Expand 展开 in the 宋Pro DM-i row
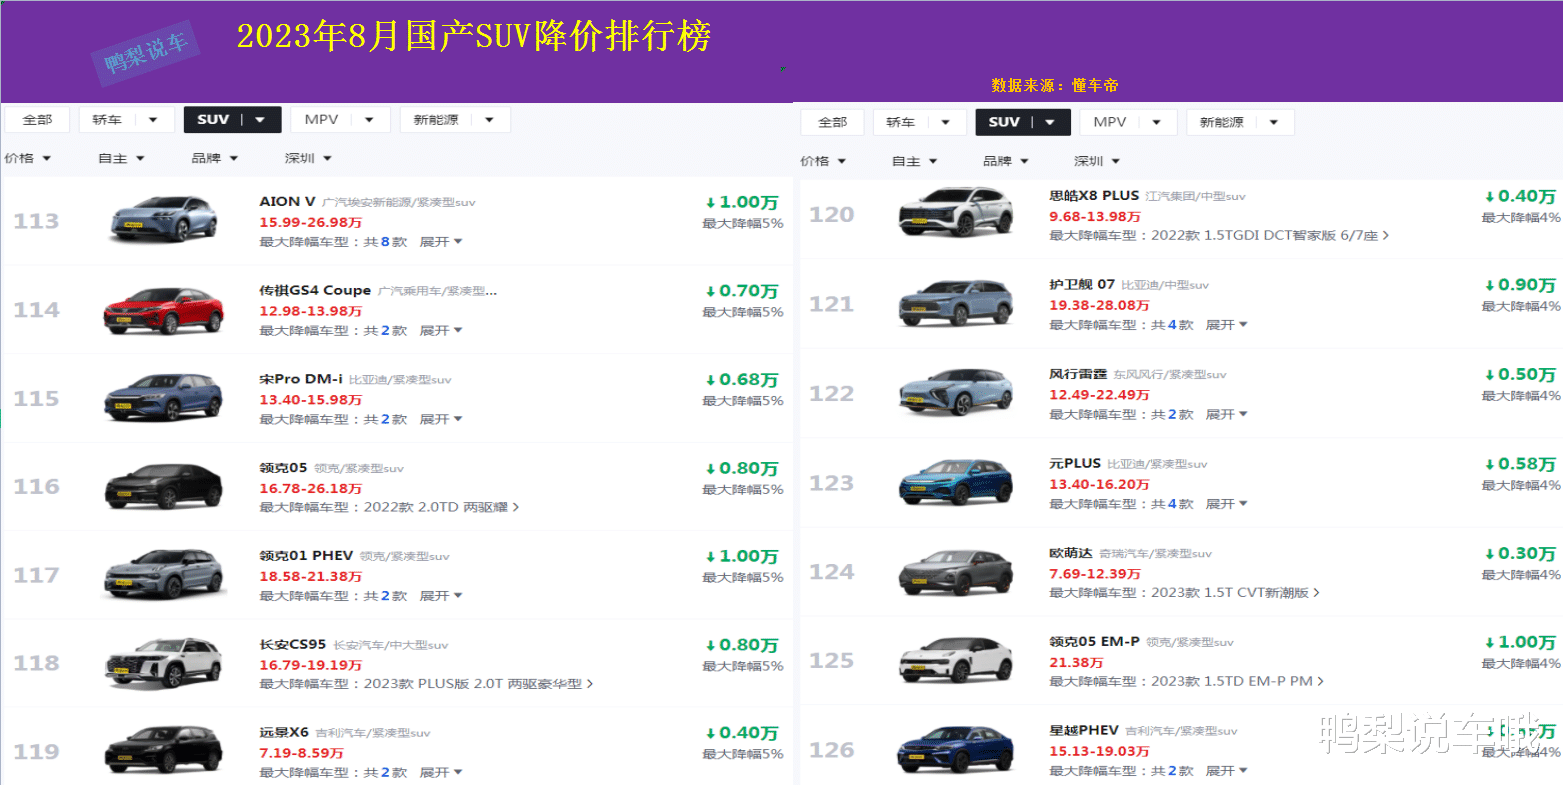Screen dimensions: 1563x785 pyautogui.click(x=441, y=420)
